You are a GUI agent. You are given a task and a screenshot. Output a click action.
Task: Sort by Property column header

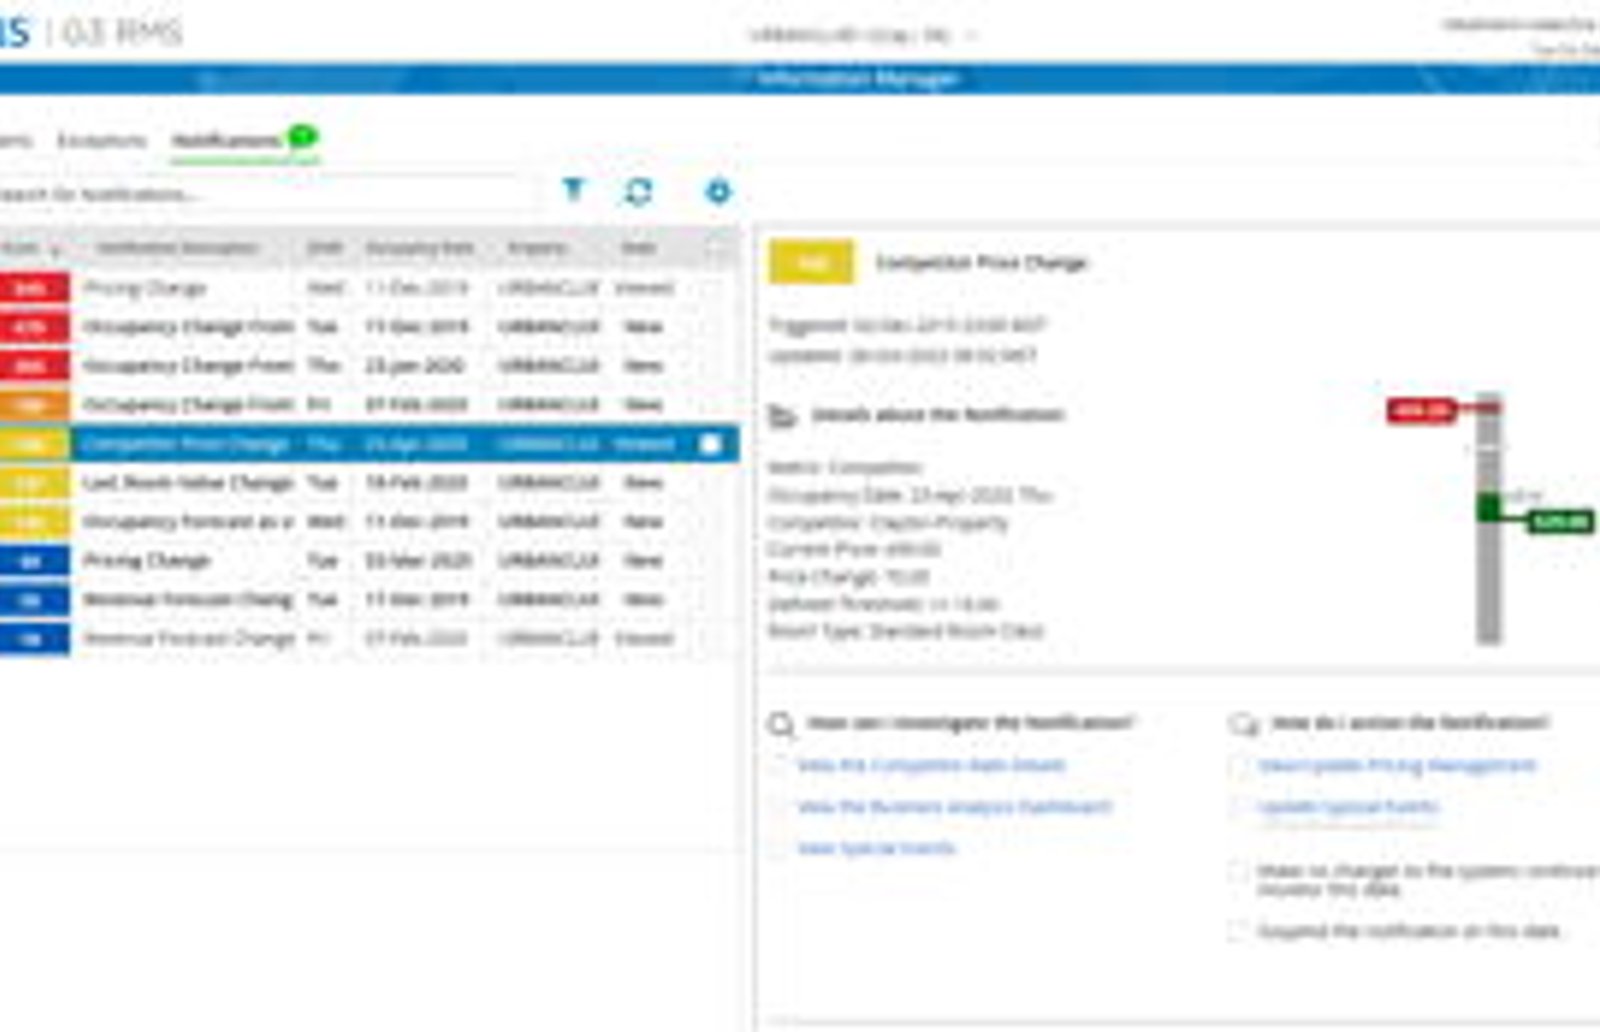(538, 248)
